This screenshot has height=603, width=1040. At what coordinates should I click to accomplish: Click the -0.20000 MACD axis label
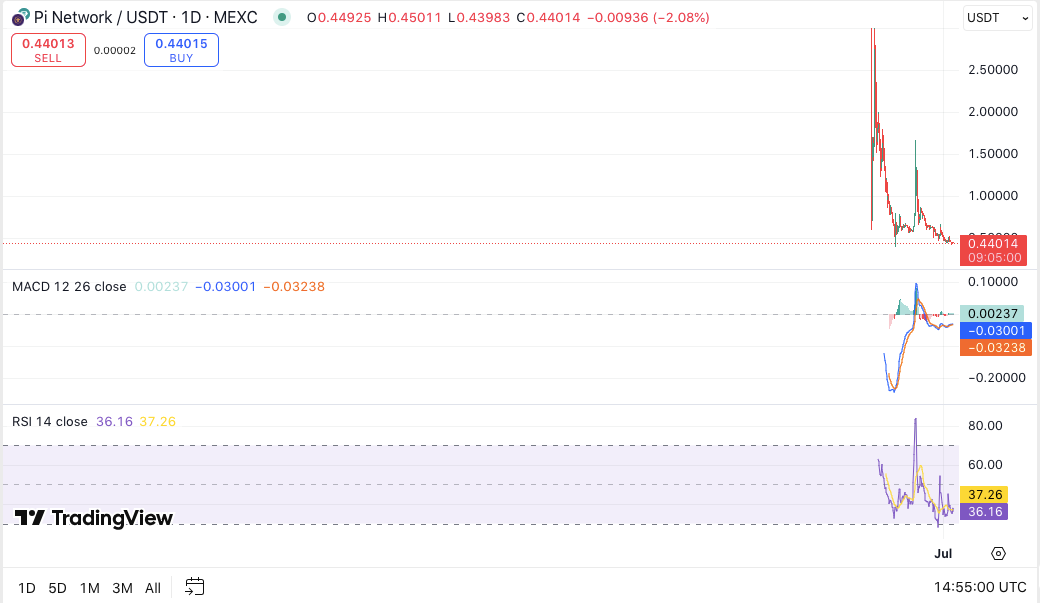click(x=997, y=377)
